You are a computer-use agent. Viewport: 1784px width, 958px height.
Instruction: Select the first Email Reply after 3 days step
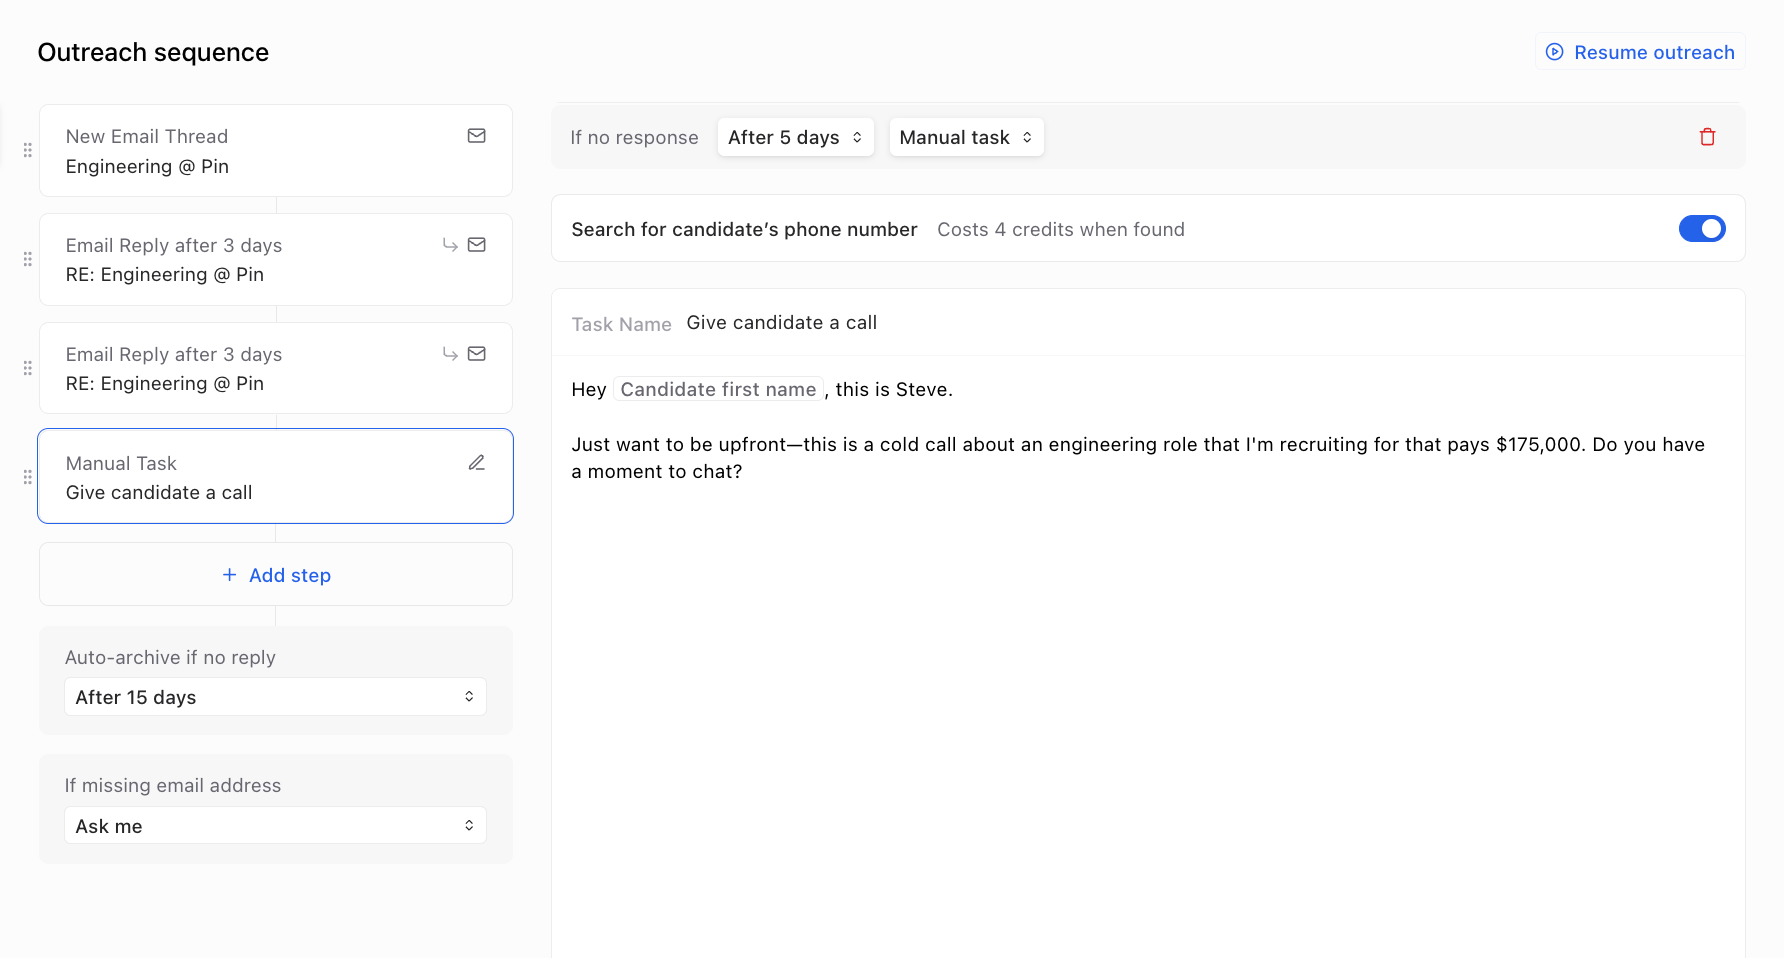point(250,260)
